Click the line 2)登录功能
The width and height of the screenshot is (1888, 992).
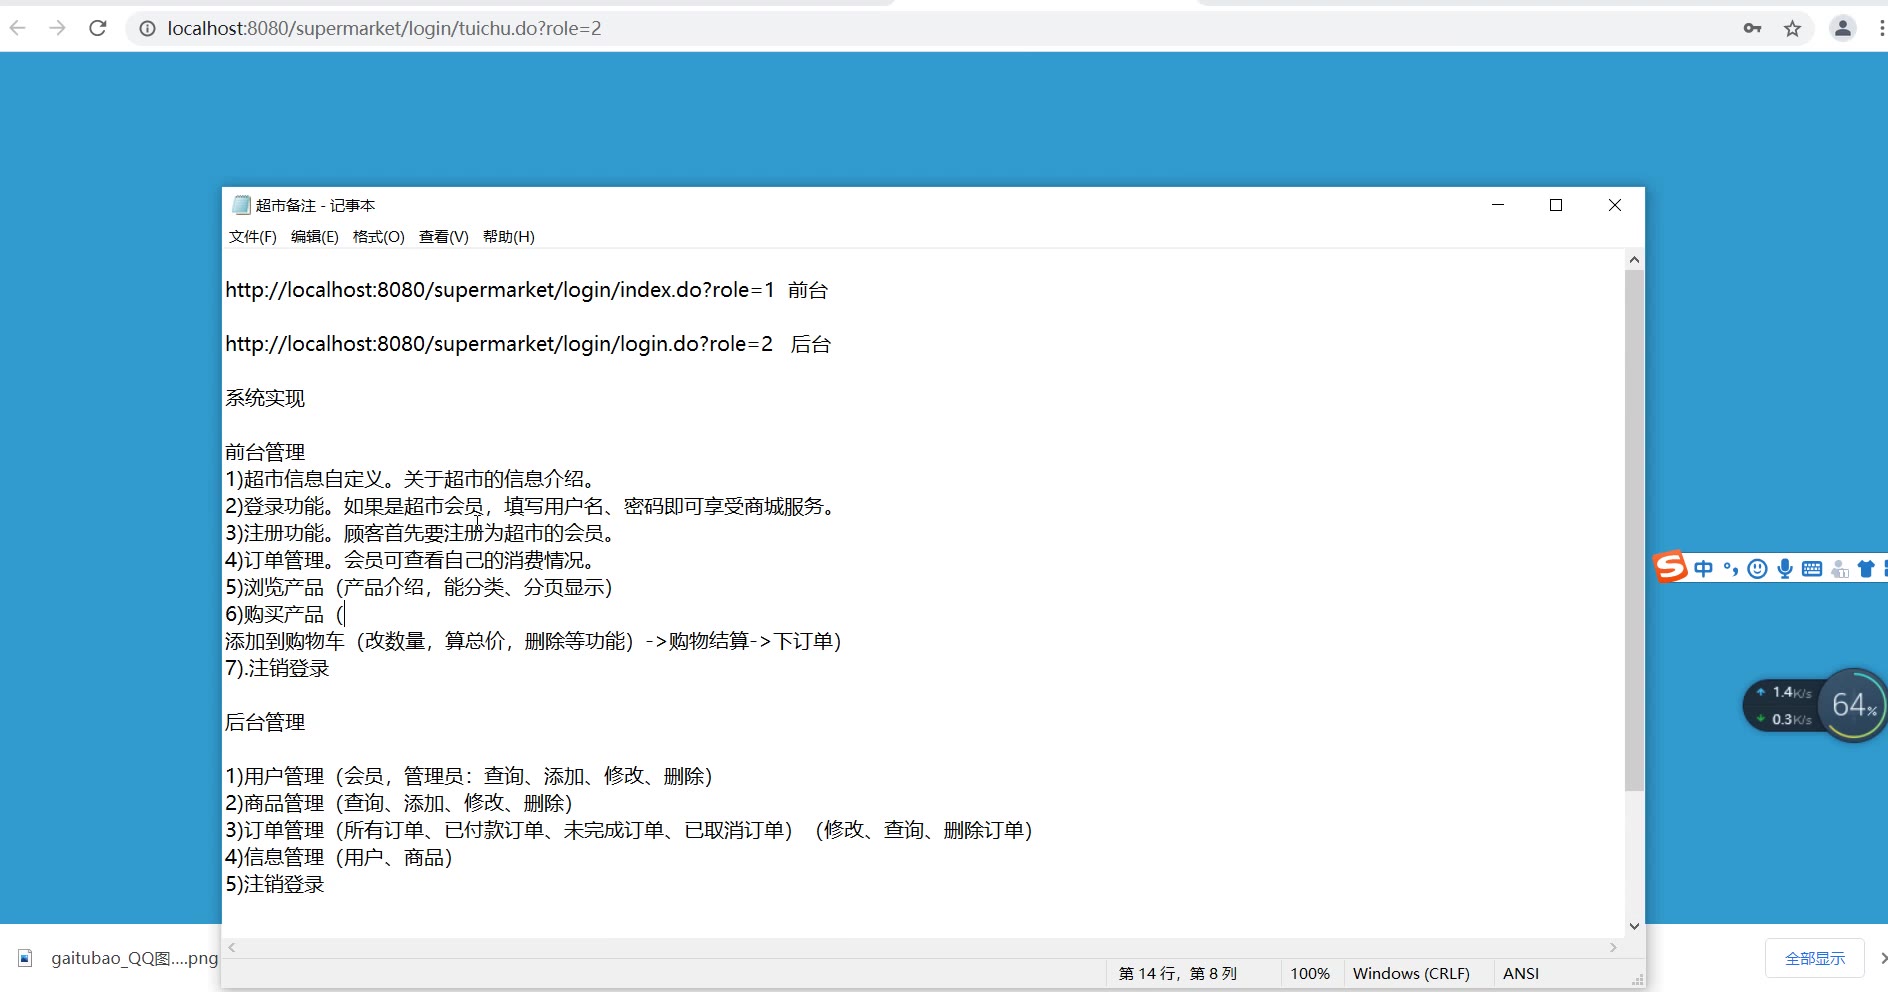click(531, 506)
